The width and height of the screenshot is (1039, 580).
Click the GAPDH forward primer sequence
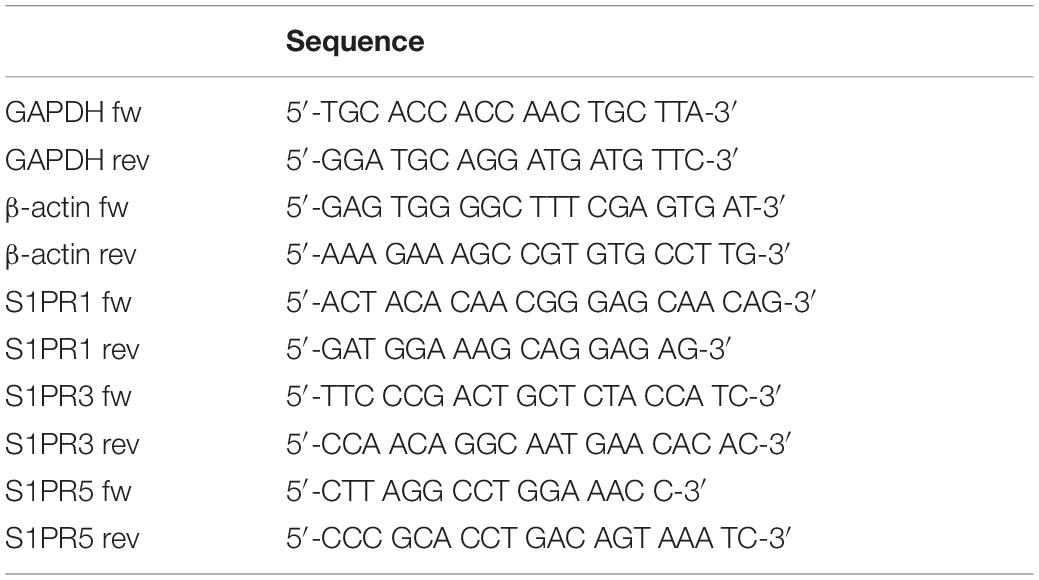(511, 112)
